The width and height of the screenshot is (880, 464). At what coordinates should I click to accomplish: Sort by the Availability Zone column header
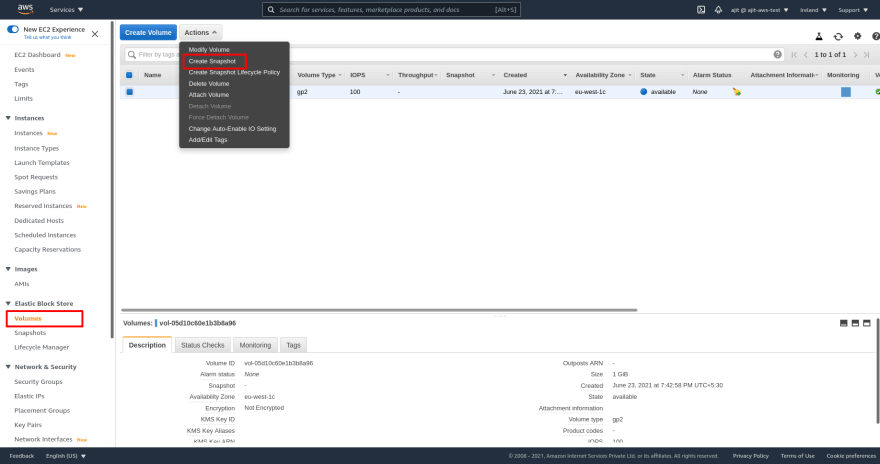[600, 75]
